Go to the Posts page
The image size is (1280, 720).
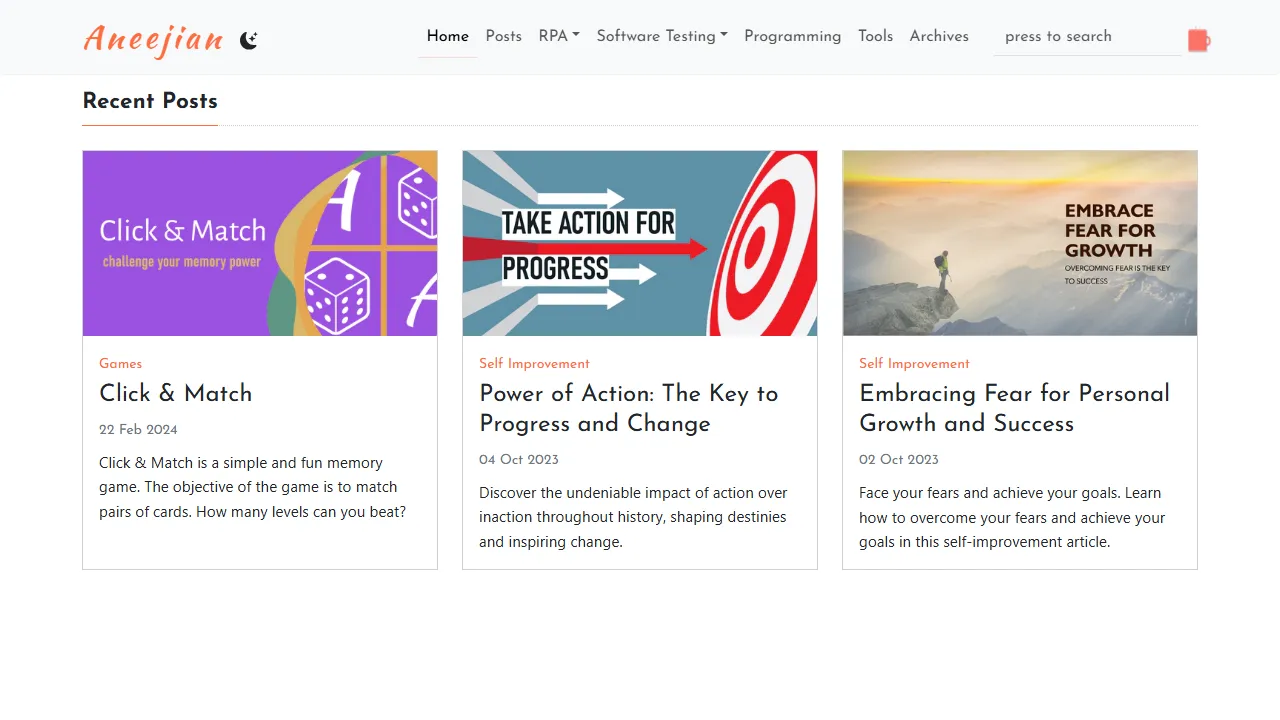(x=504, y=36)
